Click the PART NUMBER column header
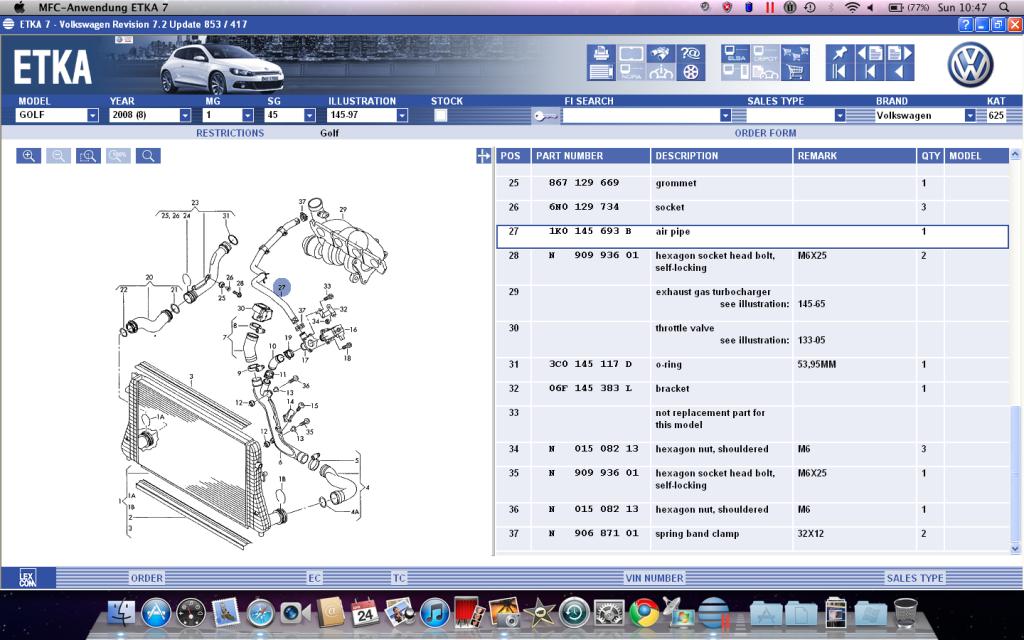Screen dimensions: 1024x640 [x=591, y=156]
